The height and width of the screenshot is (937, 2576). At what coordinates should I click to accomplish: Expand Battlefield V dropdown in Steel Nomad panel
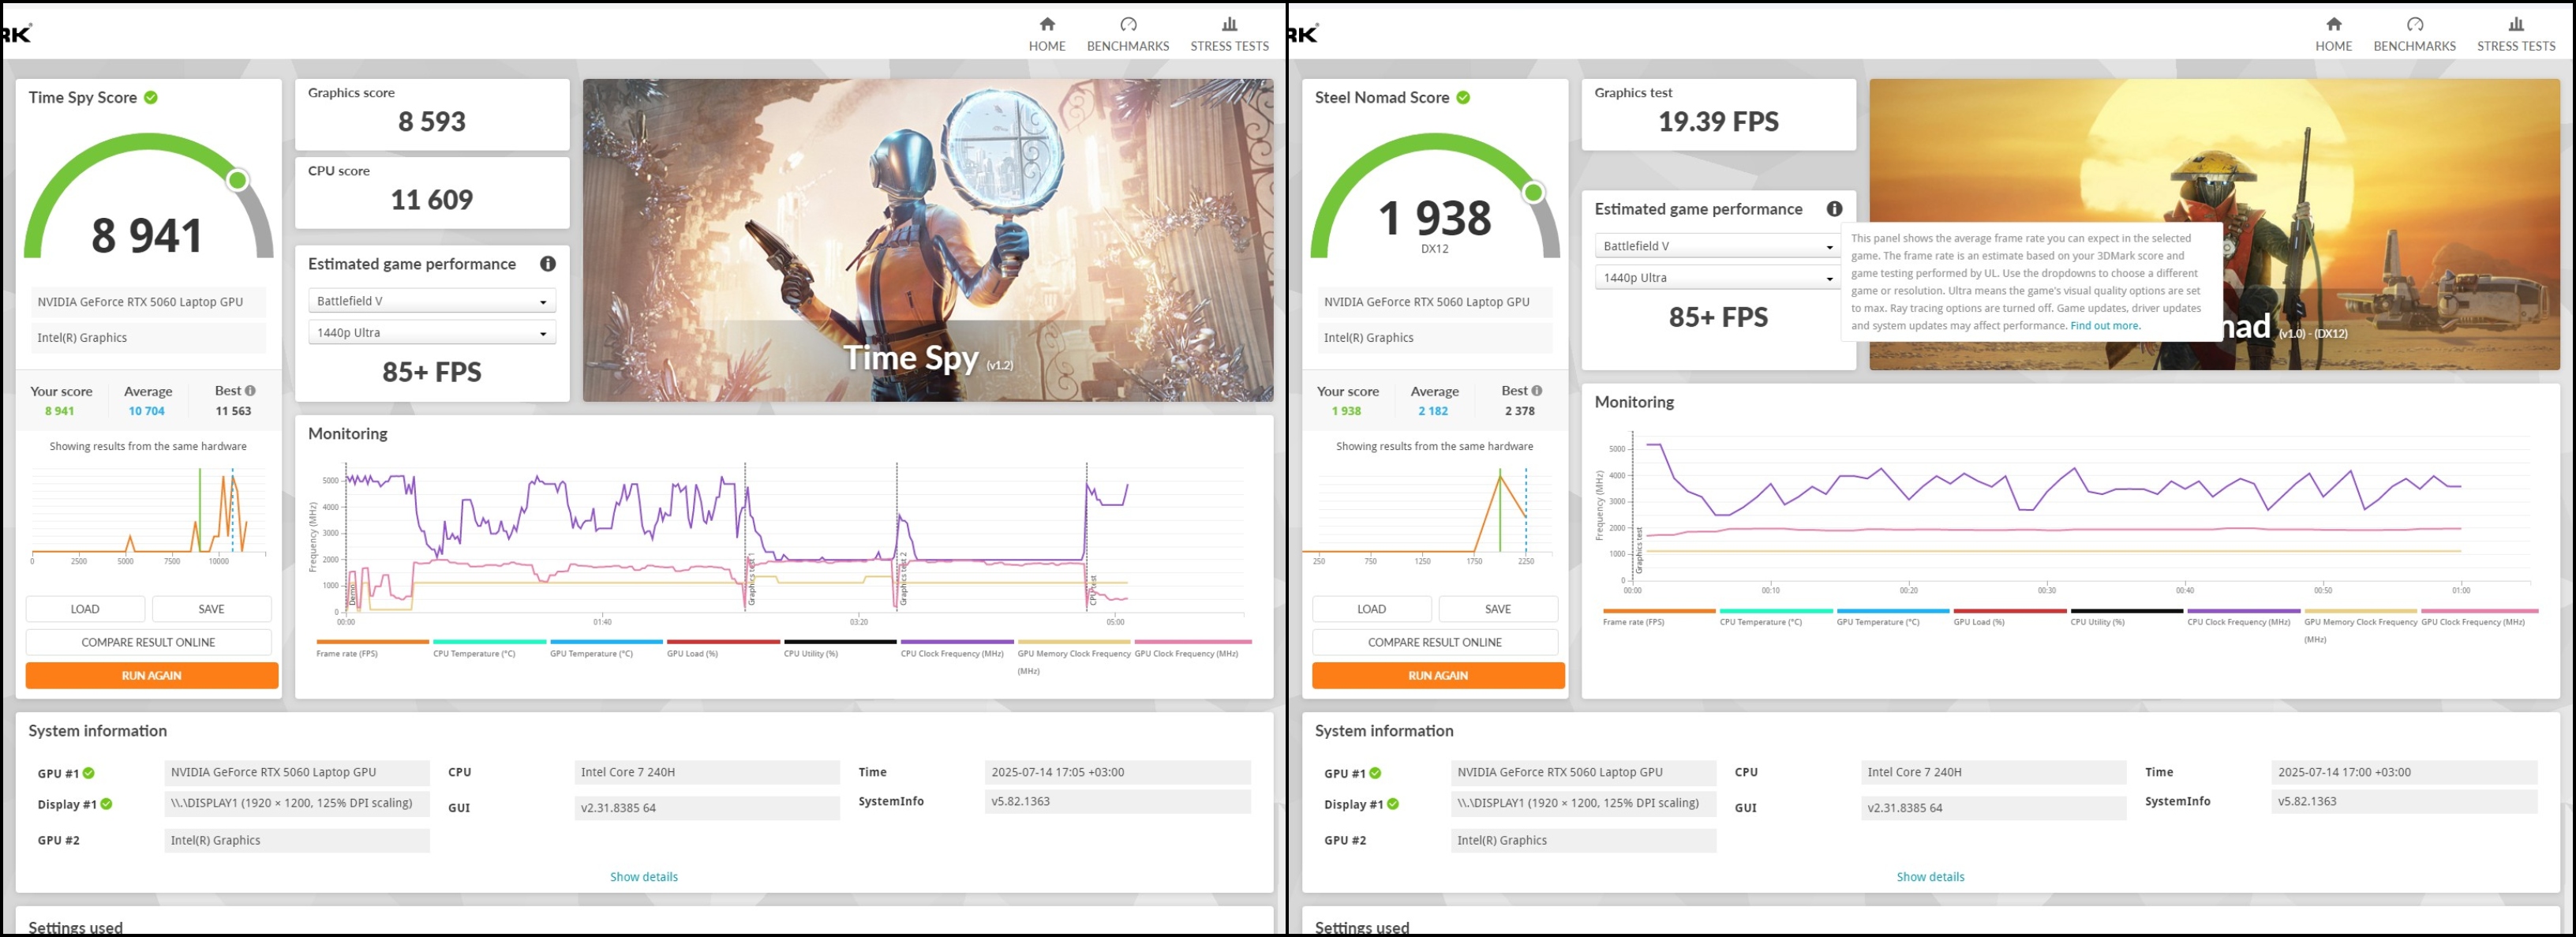coord(1716,246)
